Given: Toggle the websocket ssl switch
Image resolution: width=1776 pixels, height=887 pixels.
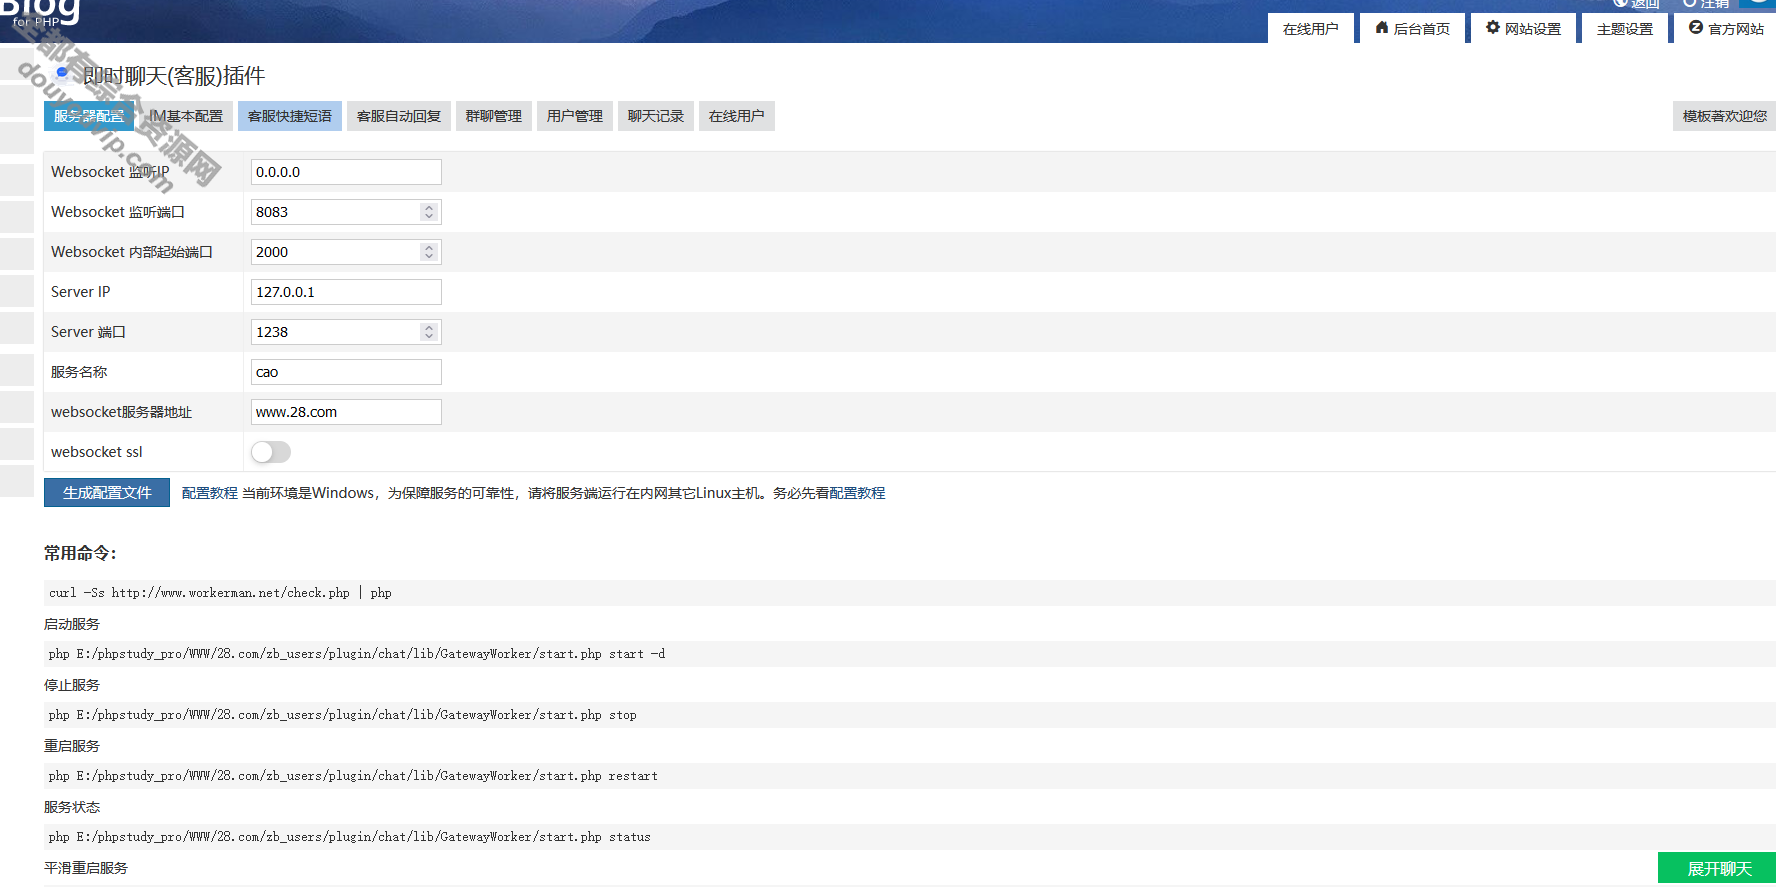Looking at the screenshot, I should [271, 452].
